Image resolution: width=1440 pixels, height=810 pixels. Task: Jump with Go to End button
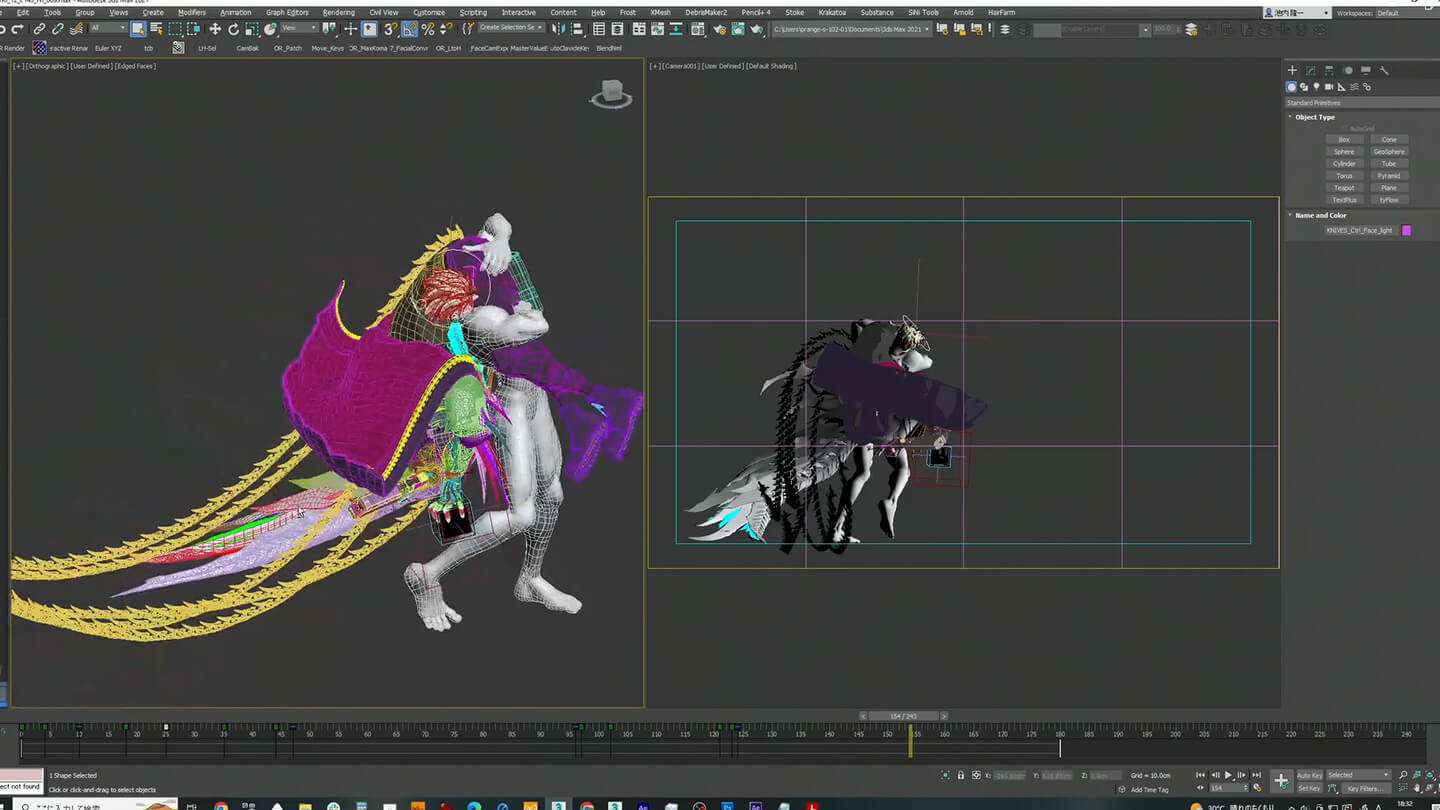pos(1256,775)
